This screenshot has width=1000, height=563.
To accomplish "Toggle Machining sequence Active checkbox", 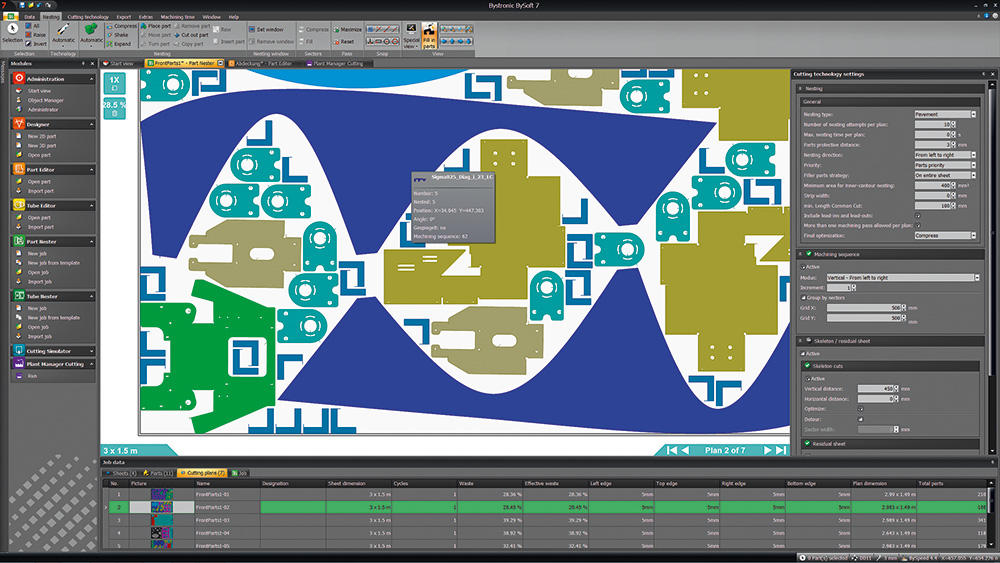I will (x=804, y=267).
